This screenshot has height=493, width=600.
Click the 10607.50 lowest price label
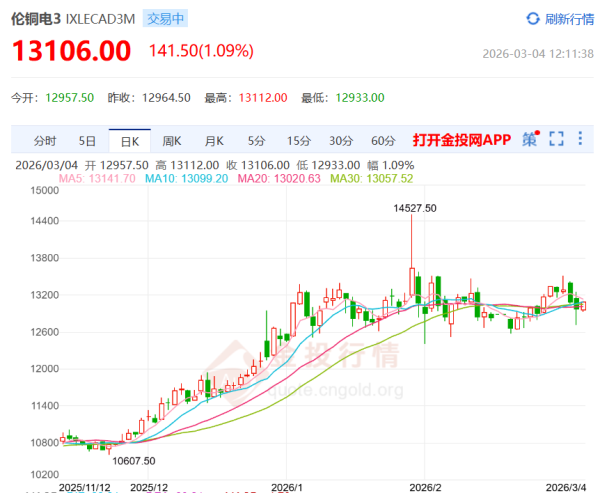(134, 461)
